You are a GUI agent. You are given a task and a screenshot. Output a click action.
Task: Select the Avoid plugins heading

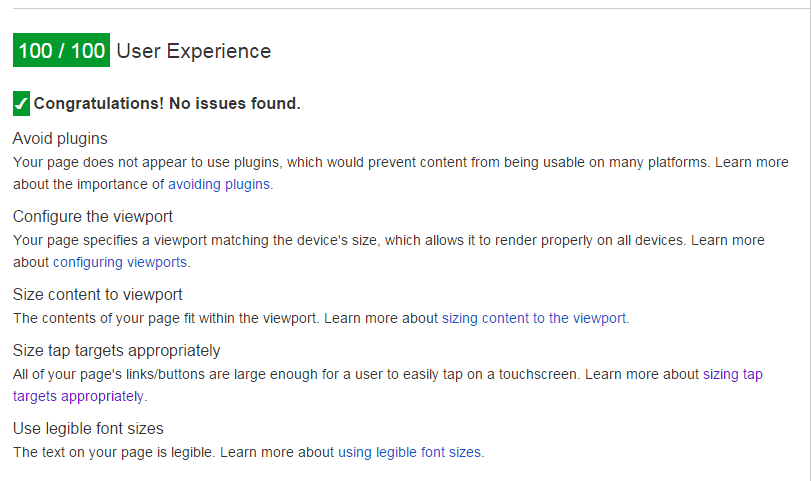[x=60, y=139]
